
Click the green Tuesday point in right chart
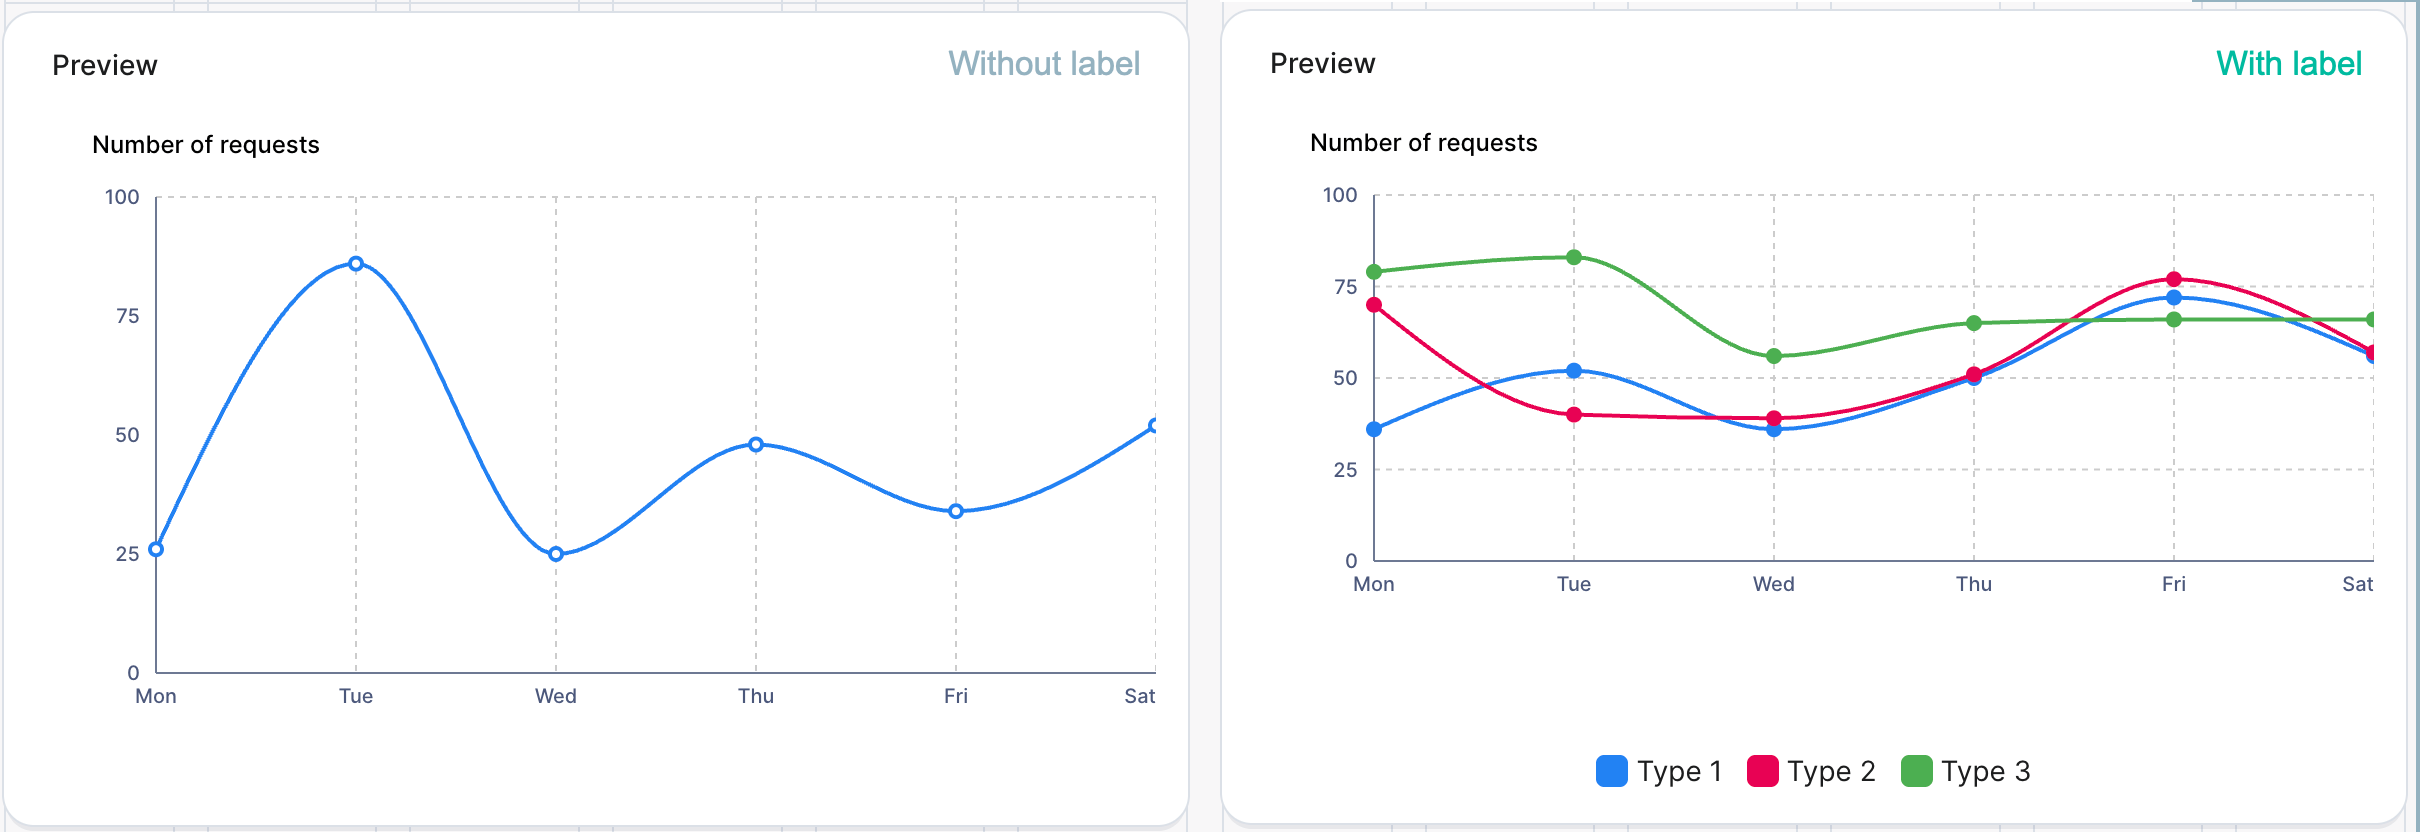[x=1574, y=257]
